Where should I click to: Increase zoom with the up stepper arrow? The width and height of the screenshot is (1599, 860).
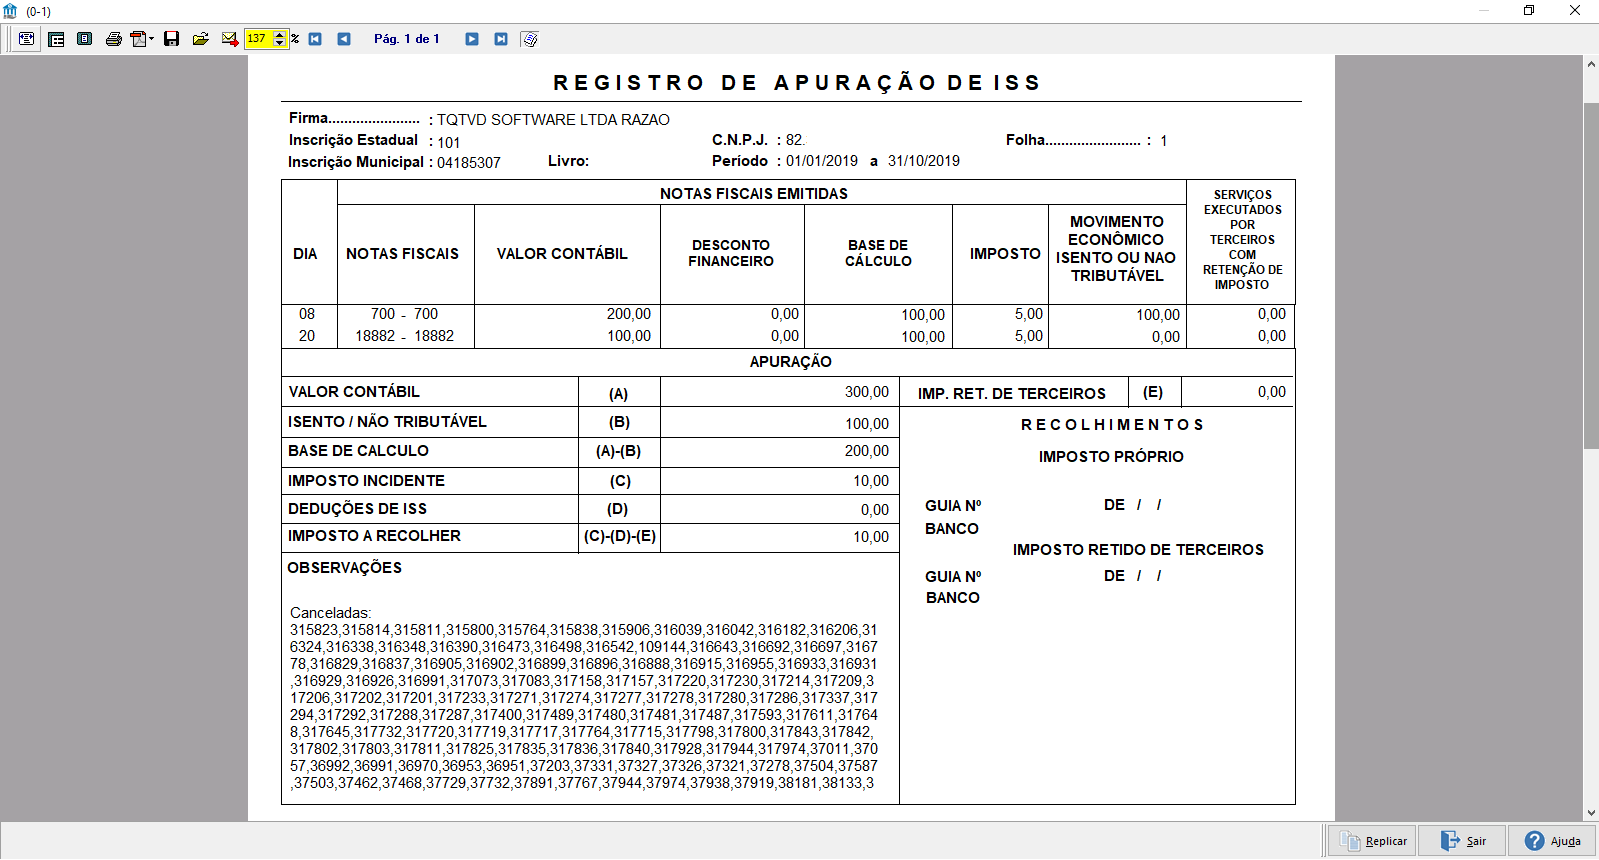click(280, 35)
